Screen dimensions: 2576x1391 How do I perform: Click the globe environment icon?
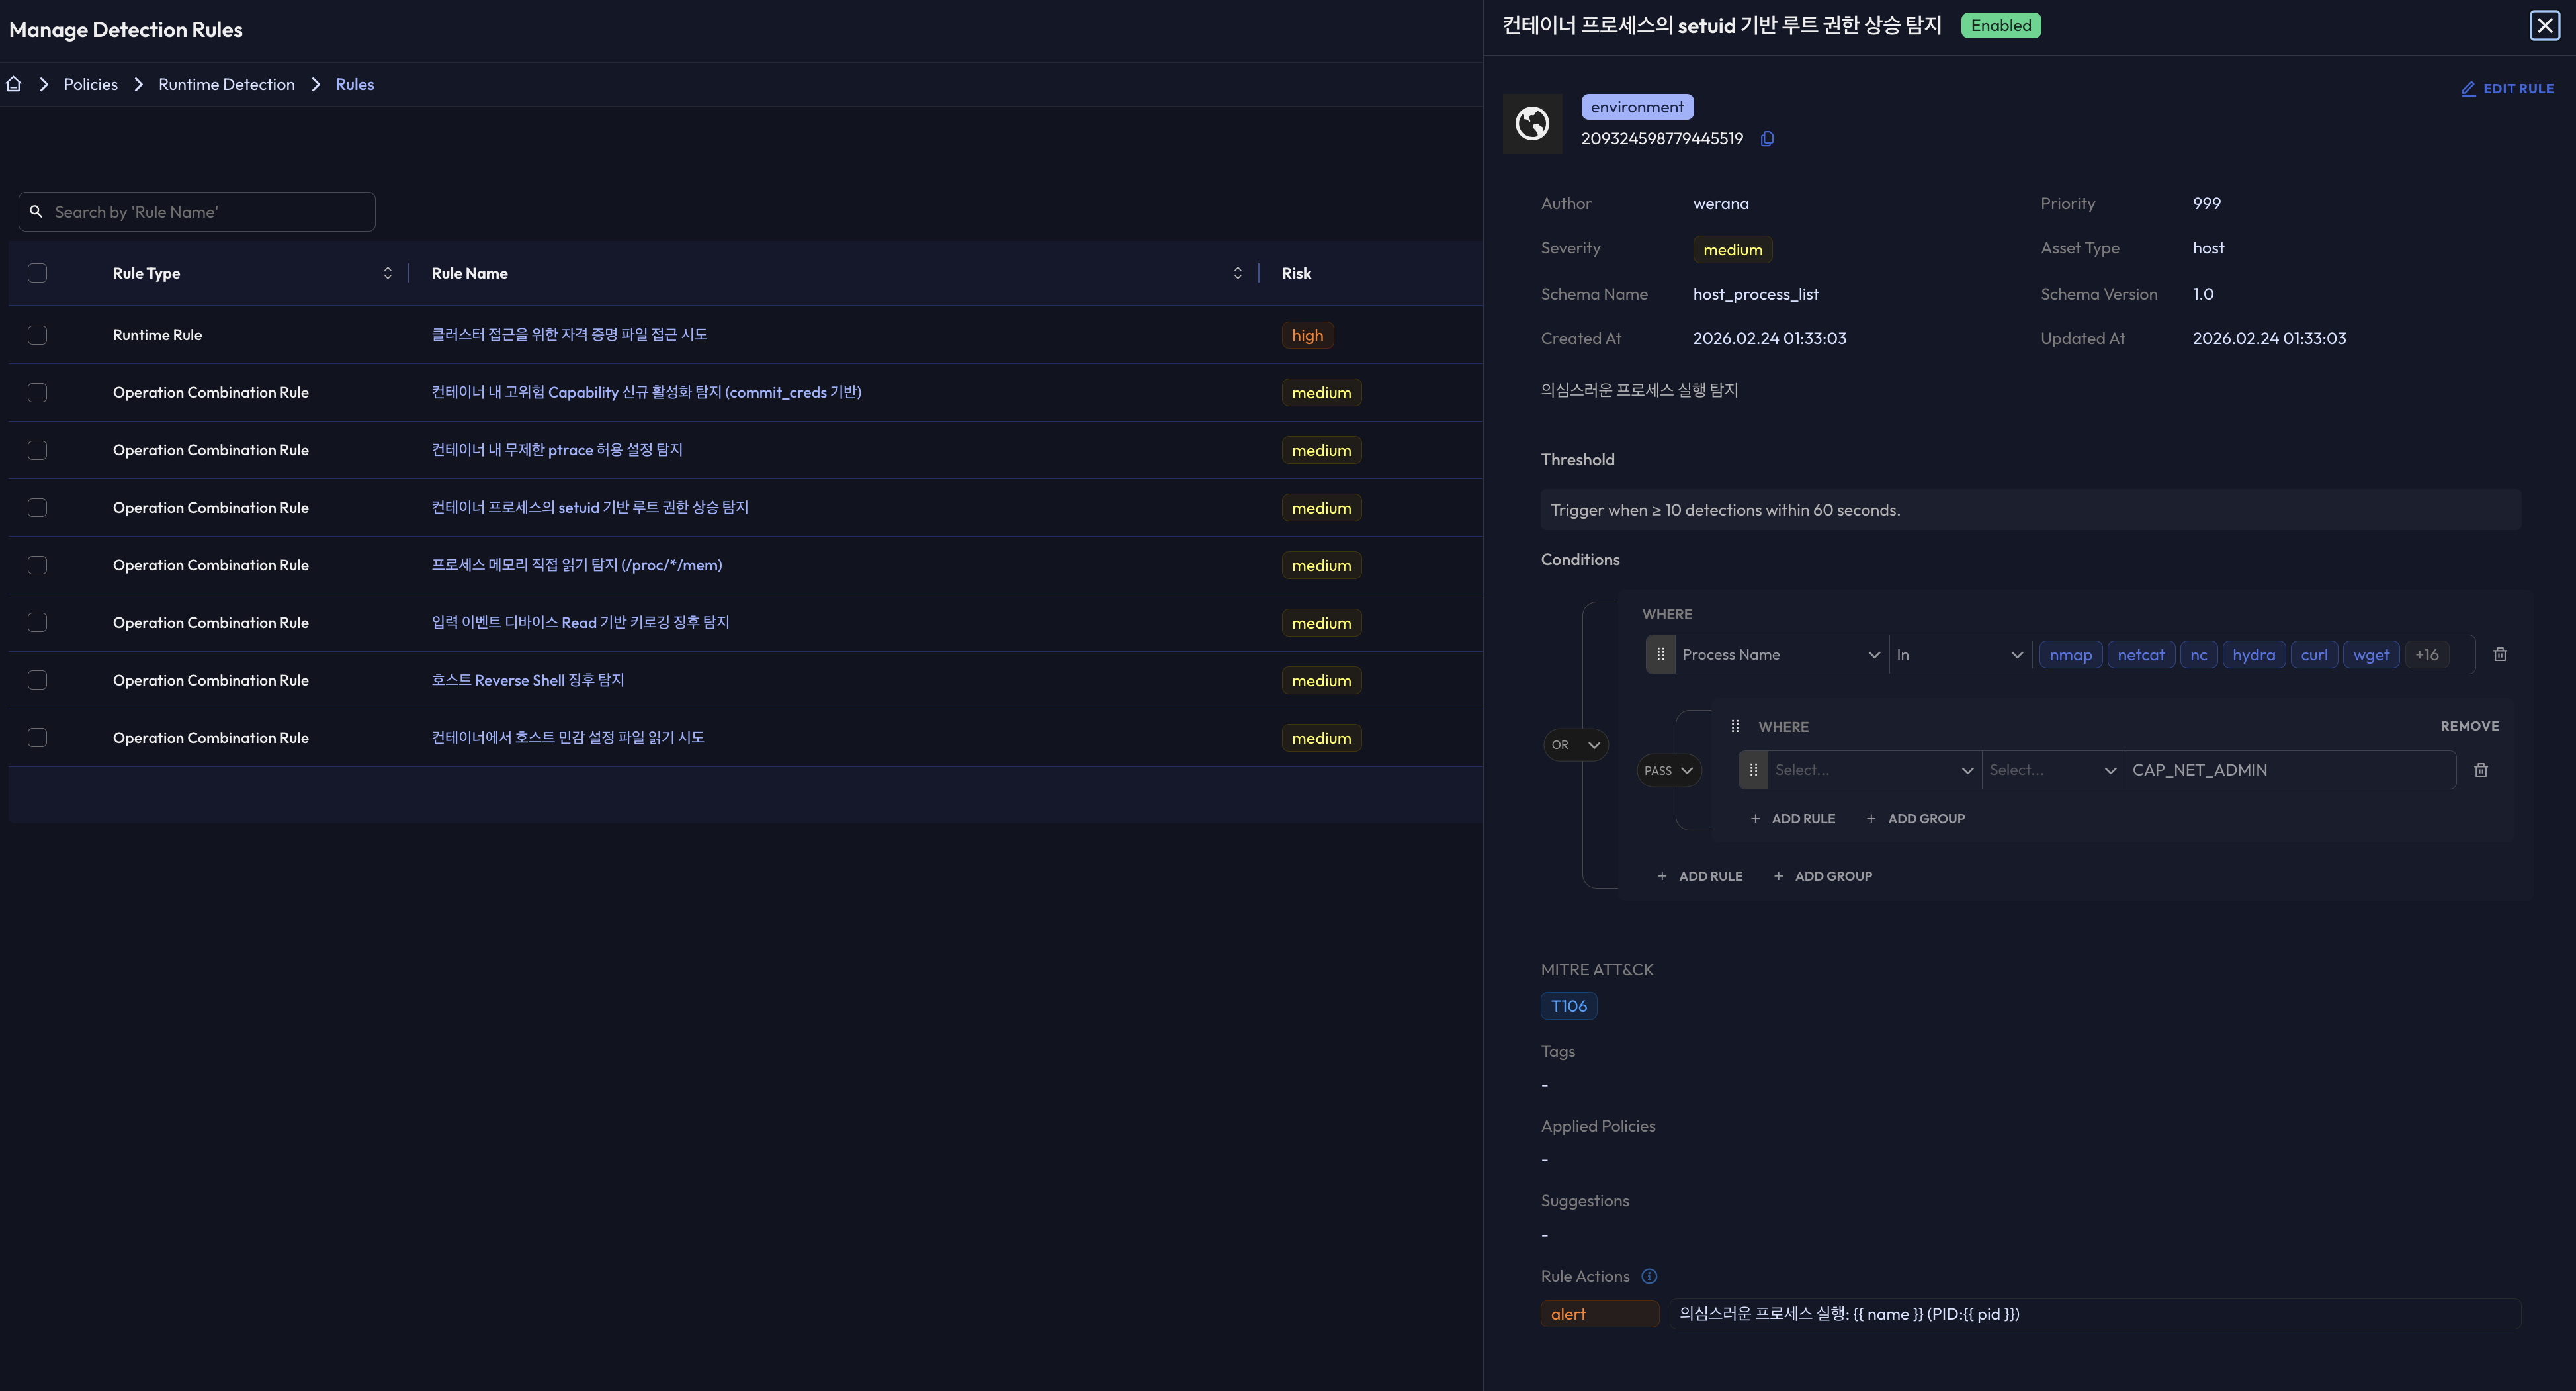click(1532, 124)
